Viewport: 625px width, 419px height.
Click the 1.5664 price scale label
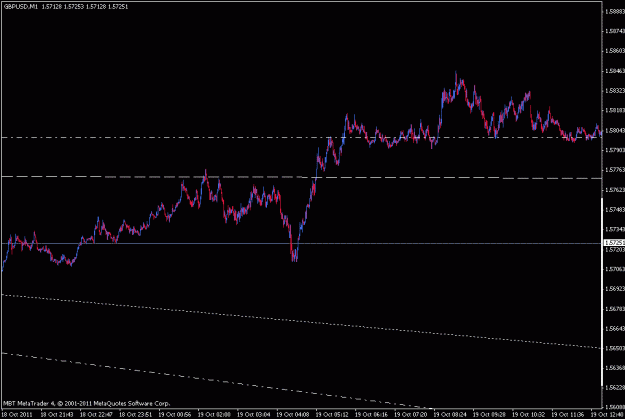click(615, 329)
